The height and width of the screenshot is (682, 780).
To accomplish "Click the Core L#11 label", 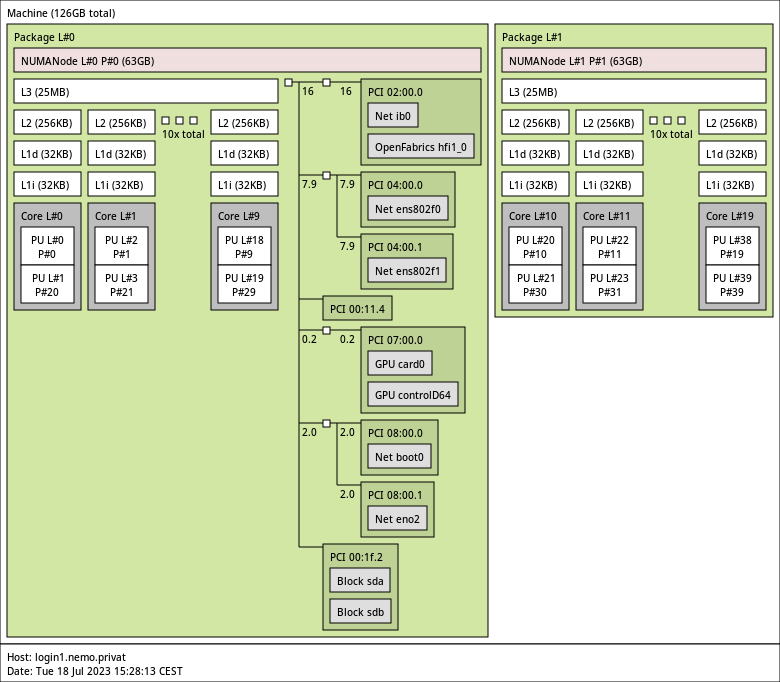I will (606, 216).
